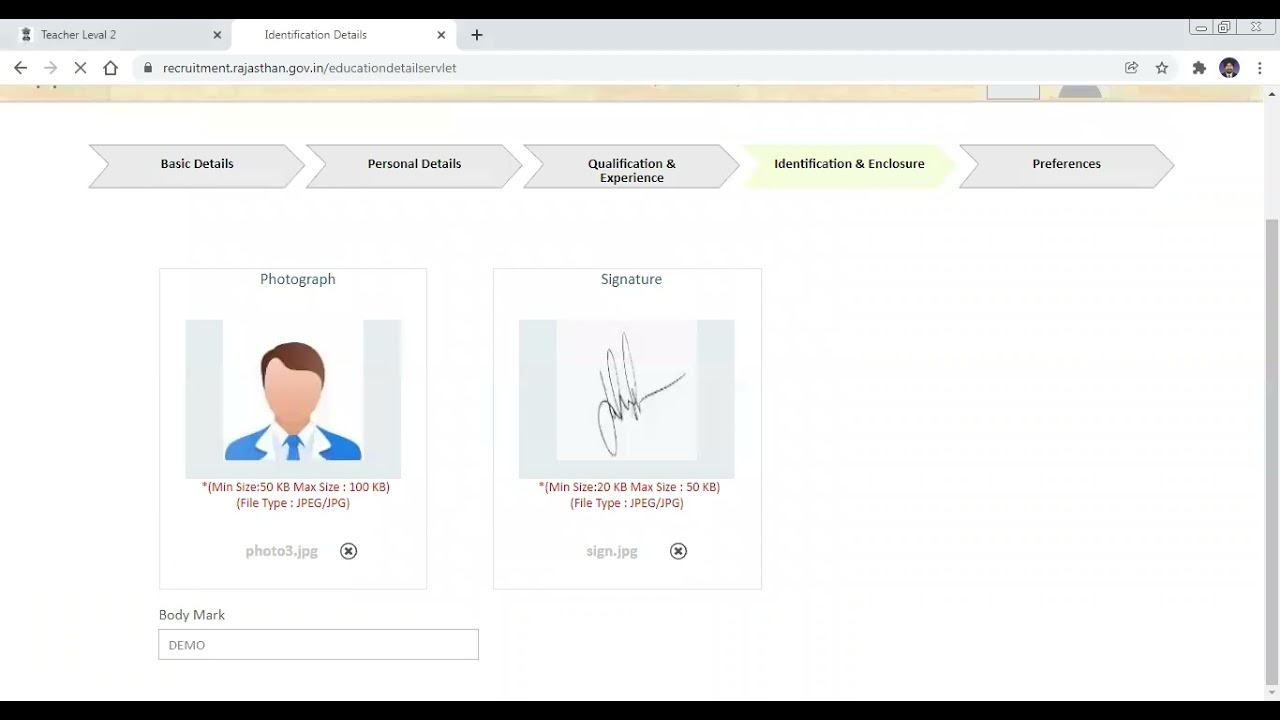Viewport: 1280px width, 720px height.
Task: Click the lock icon in address bar
Action: point(148,68)
